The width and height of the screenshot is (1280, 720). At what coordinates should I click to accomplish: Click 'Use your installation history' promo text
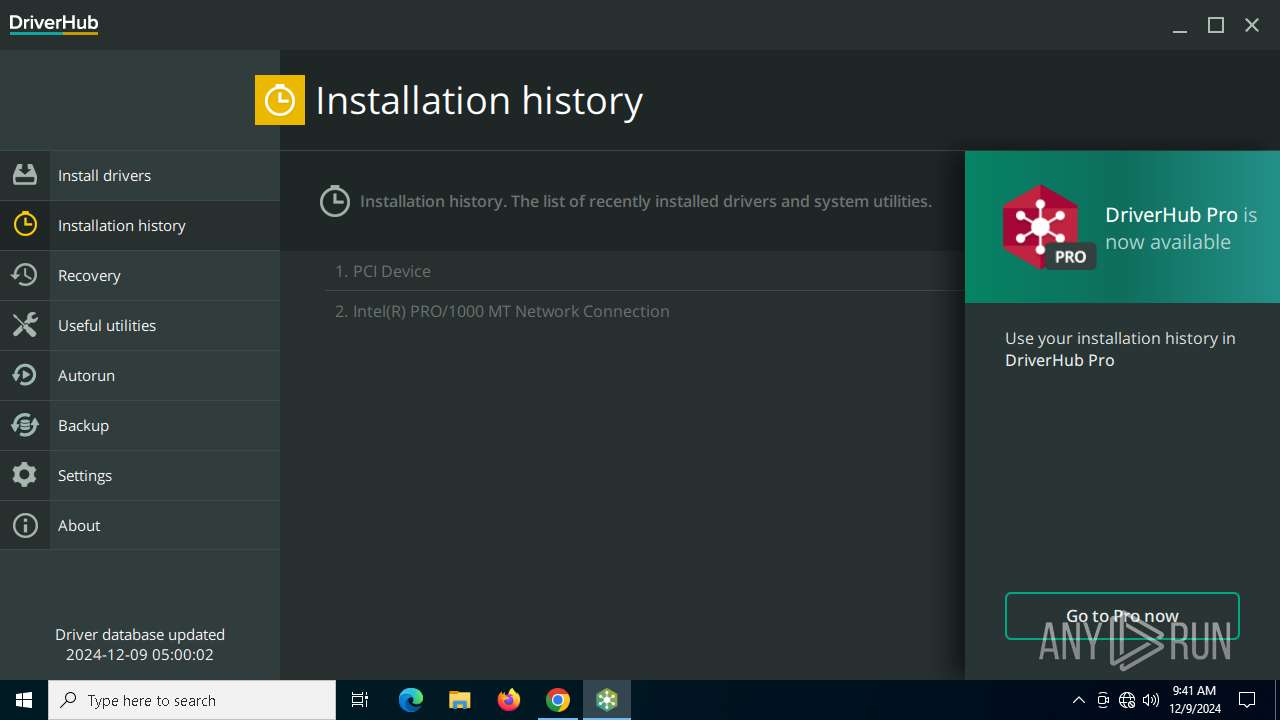[1120, 349]
